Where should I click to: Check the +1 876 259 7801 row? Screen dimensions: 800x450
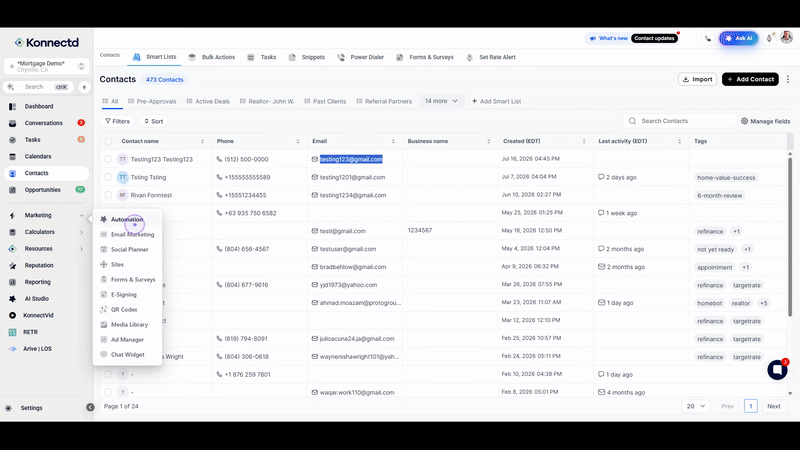tap(108, 374)
